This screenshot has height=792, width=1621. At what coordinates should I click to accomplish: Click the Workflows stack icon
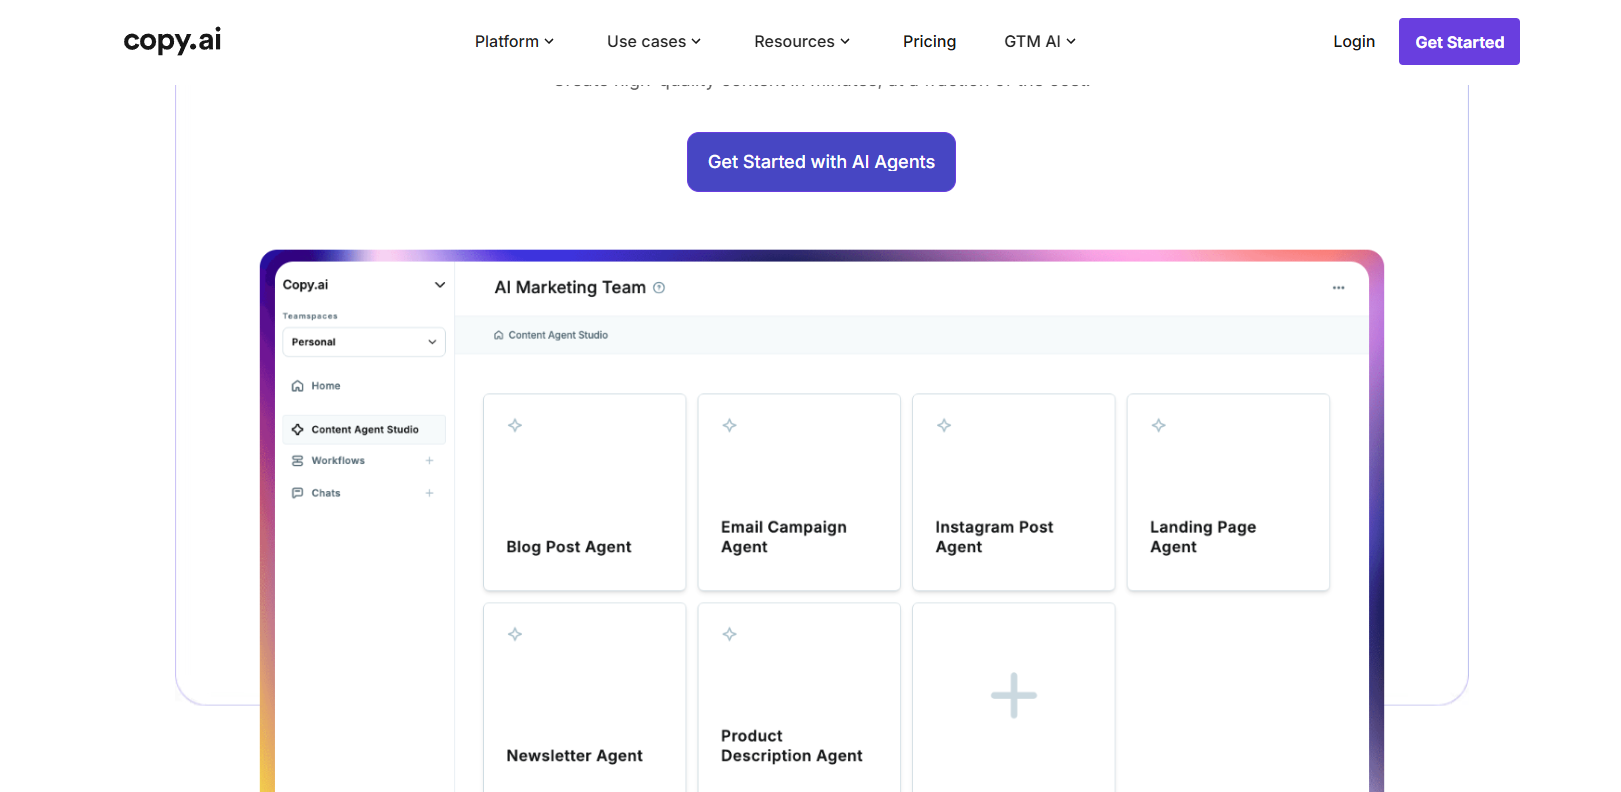coord(297,461)
